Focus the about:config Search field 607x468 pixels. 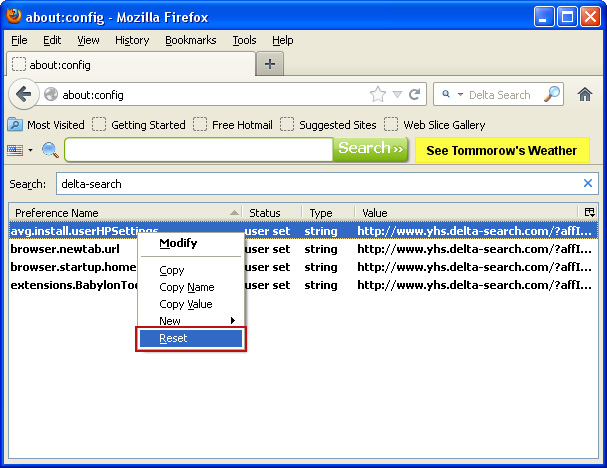(x=327, y=184)
